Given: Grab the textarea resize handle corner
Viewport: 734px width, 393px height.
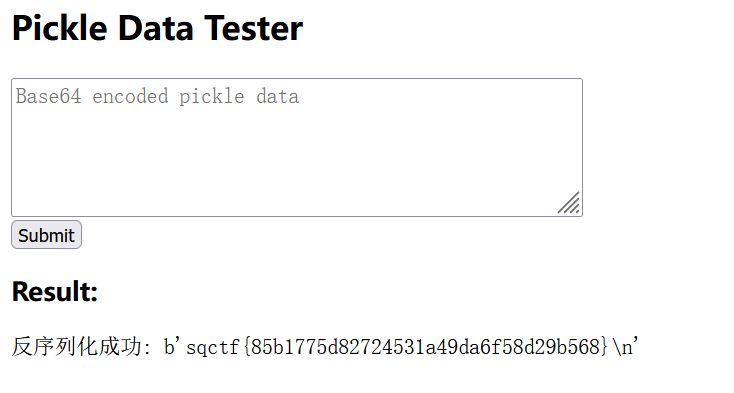Looking at the screenshot, I should tap(569, 203).
